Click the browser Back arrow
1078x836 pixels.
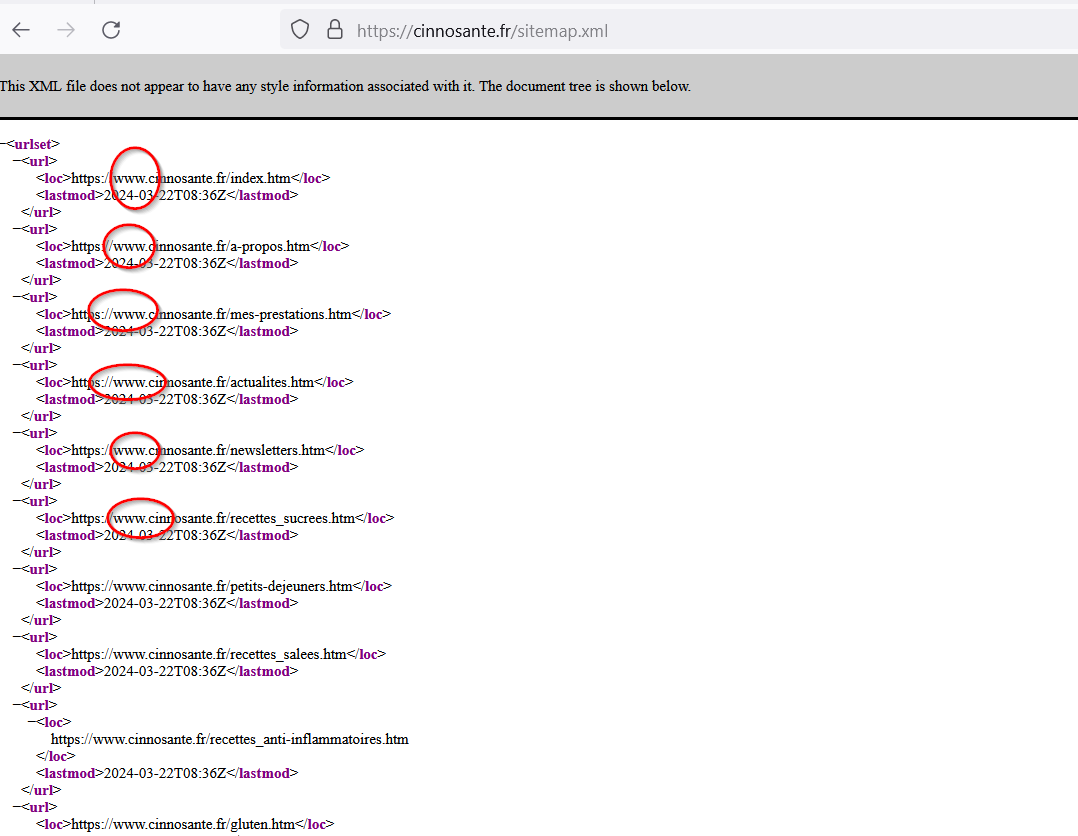pyautogui.click(x=21, y=30)
